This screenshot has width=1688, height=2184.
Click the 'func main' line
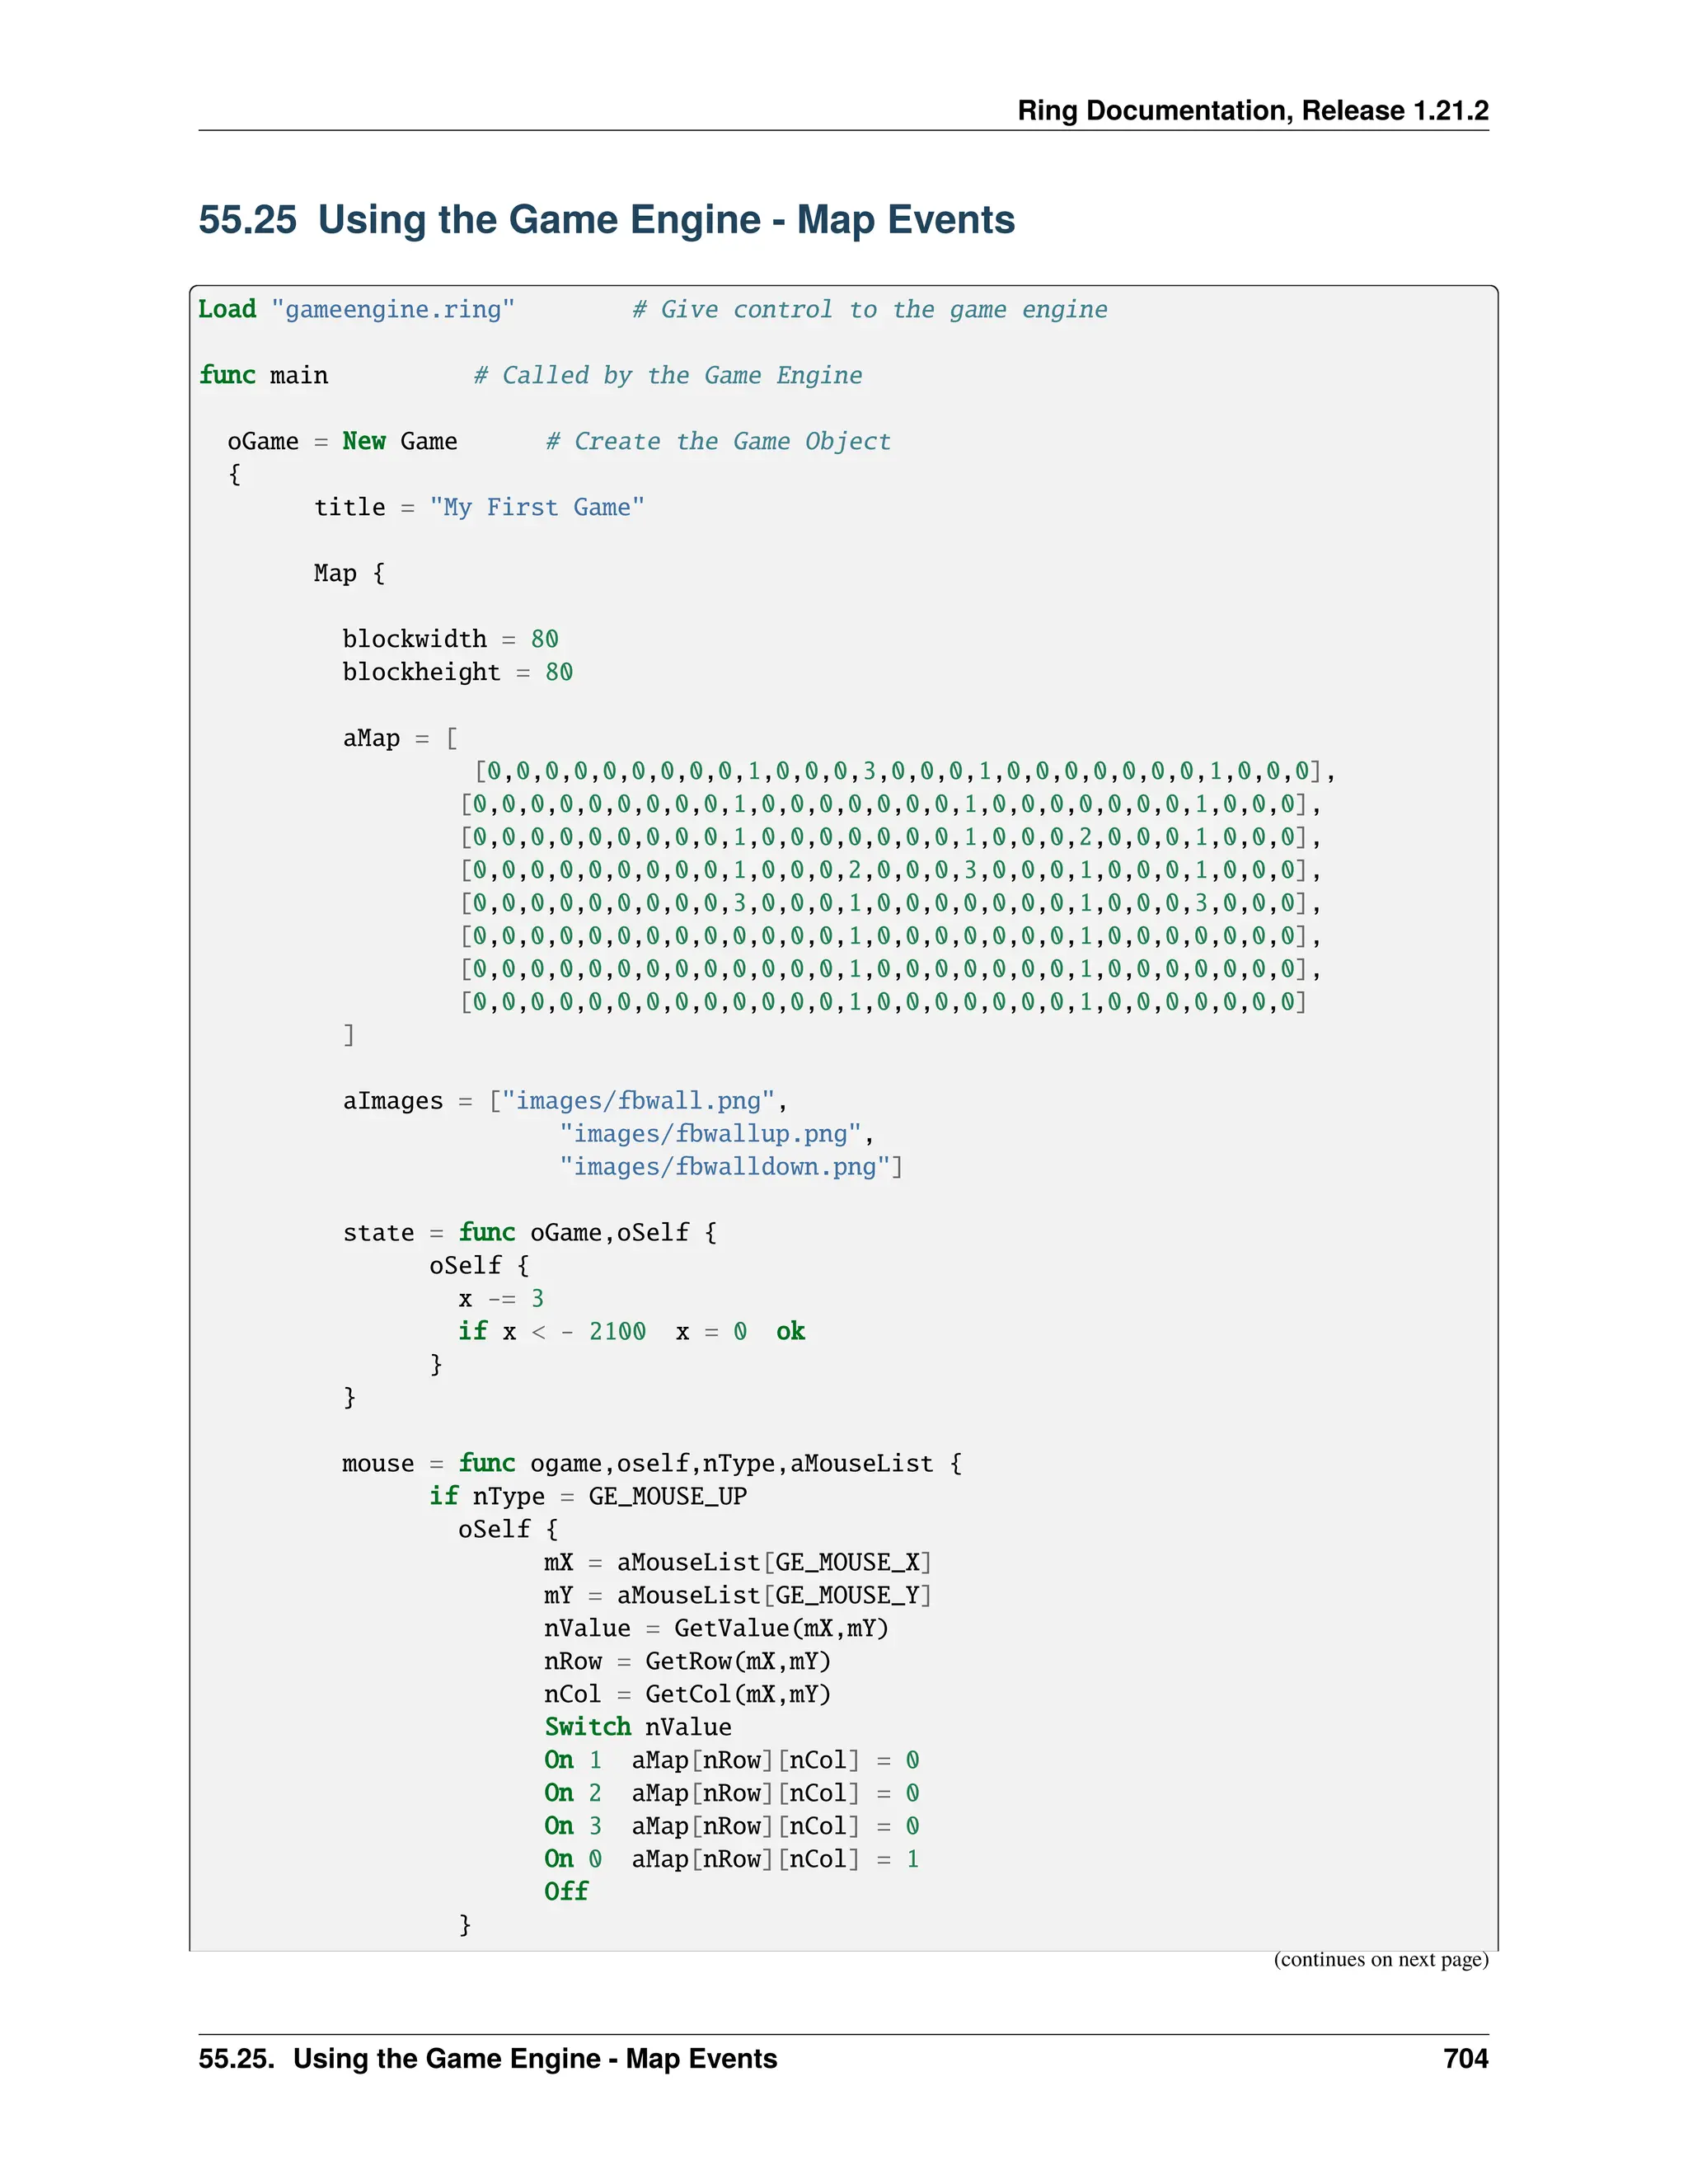(x=264, y=375)
